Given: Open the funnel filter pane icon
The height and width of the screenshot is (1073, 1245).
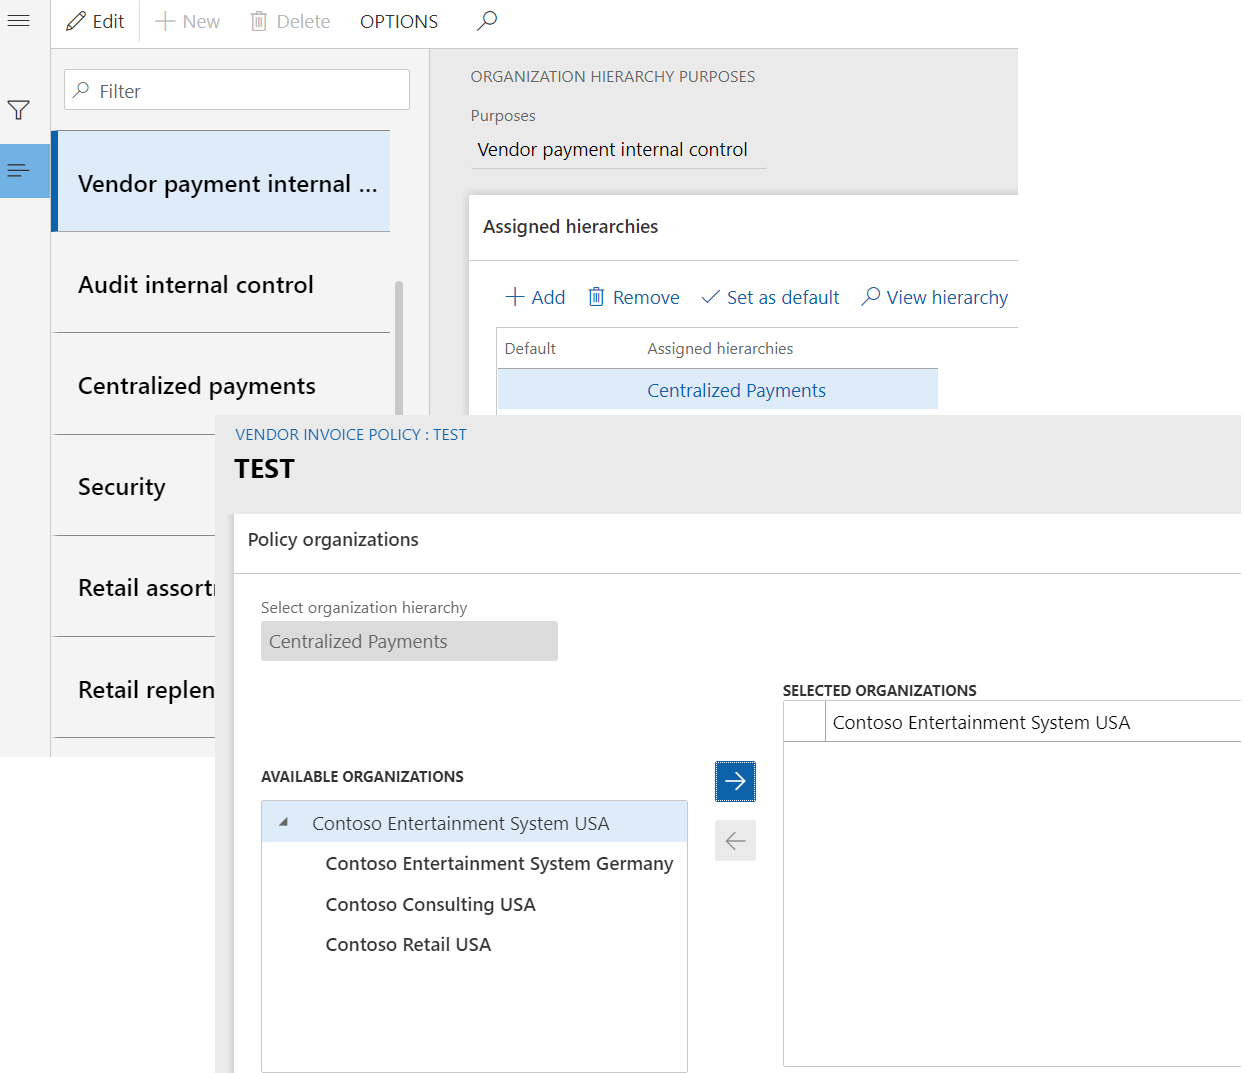Looking at the screenshot, I should tap(18, 110).
